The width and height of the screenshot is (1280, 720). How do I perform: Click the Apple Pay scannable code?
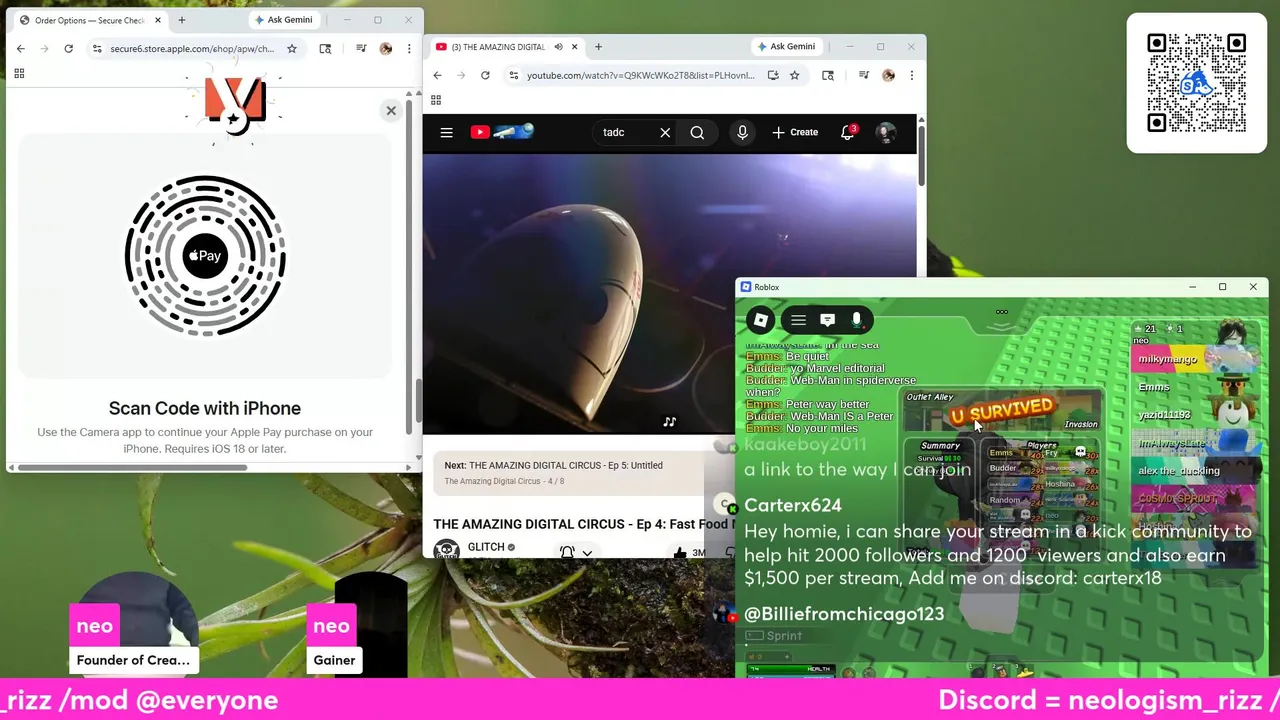tap(205, 256)
